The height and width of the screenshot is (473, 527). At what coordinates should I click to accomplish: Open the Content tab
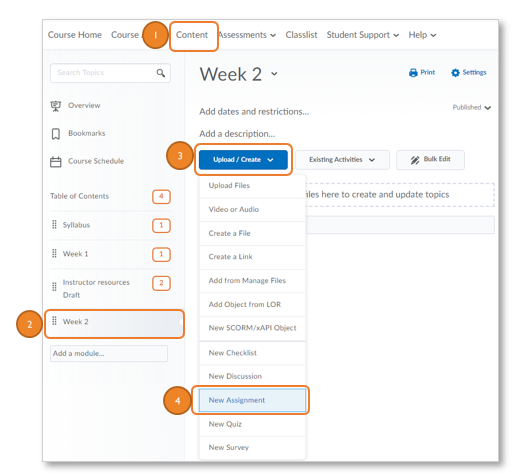coord(192,35)
